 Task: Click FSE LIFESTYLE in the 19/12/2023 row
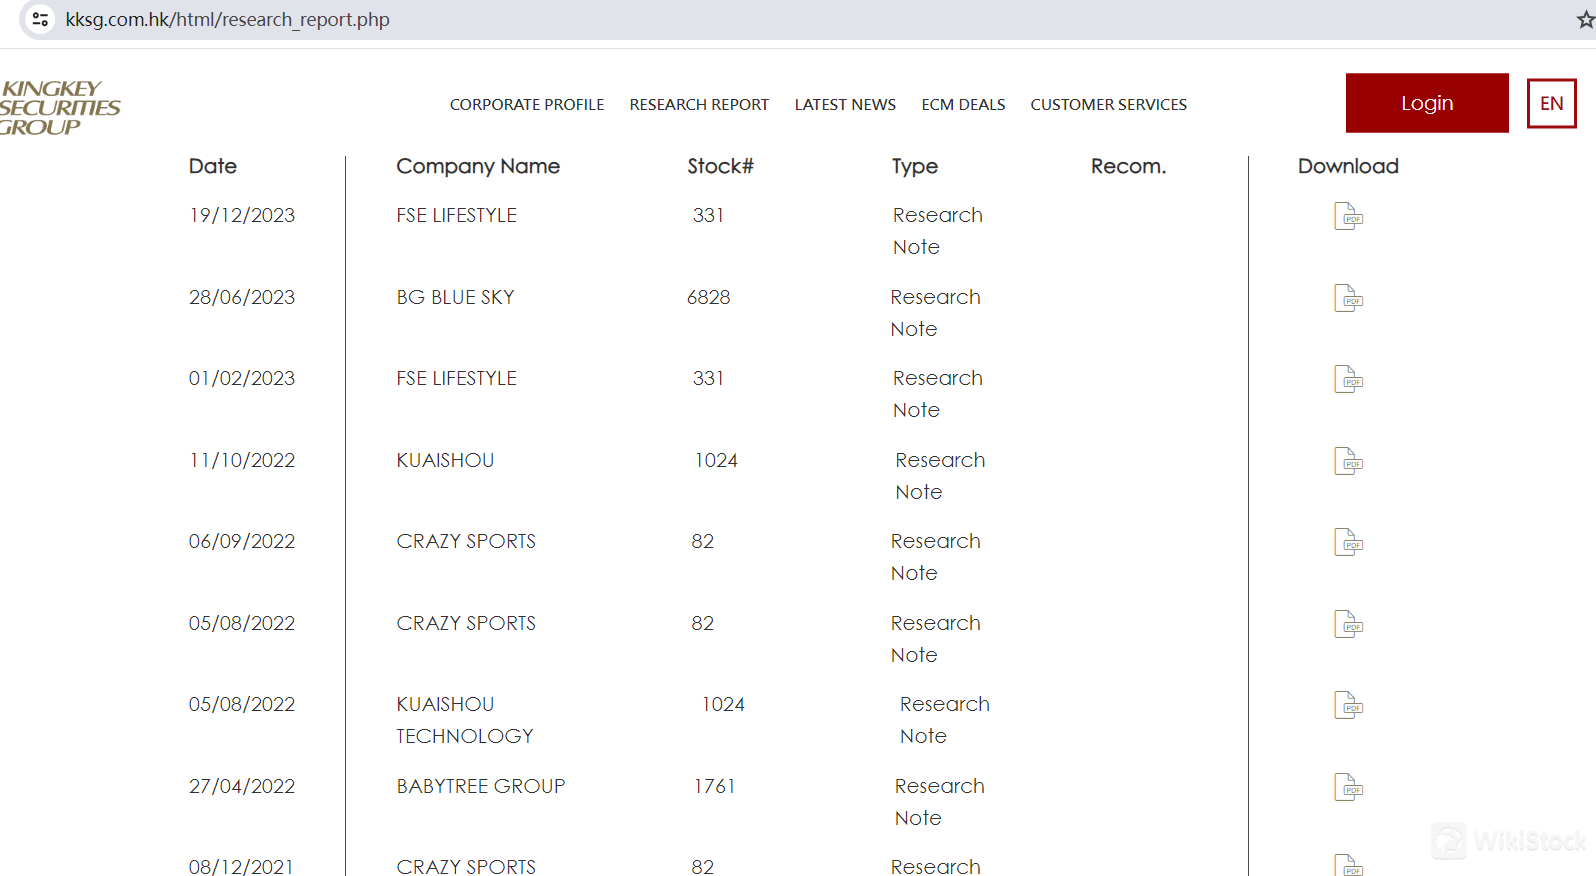point(456,215)
